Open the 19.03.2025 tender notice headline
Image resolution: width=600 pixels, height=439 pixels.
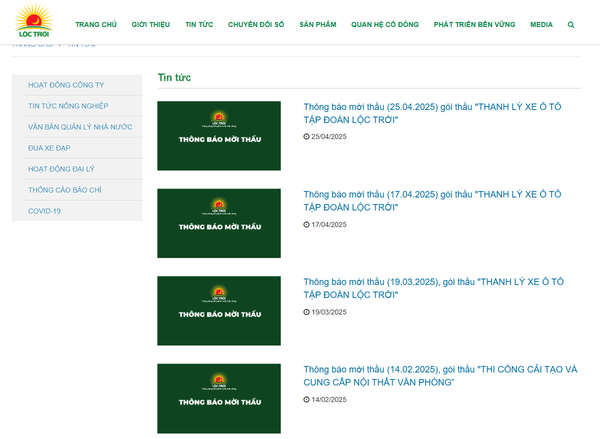point(440,288)
